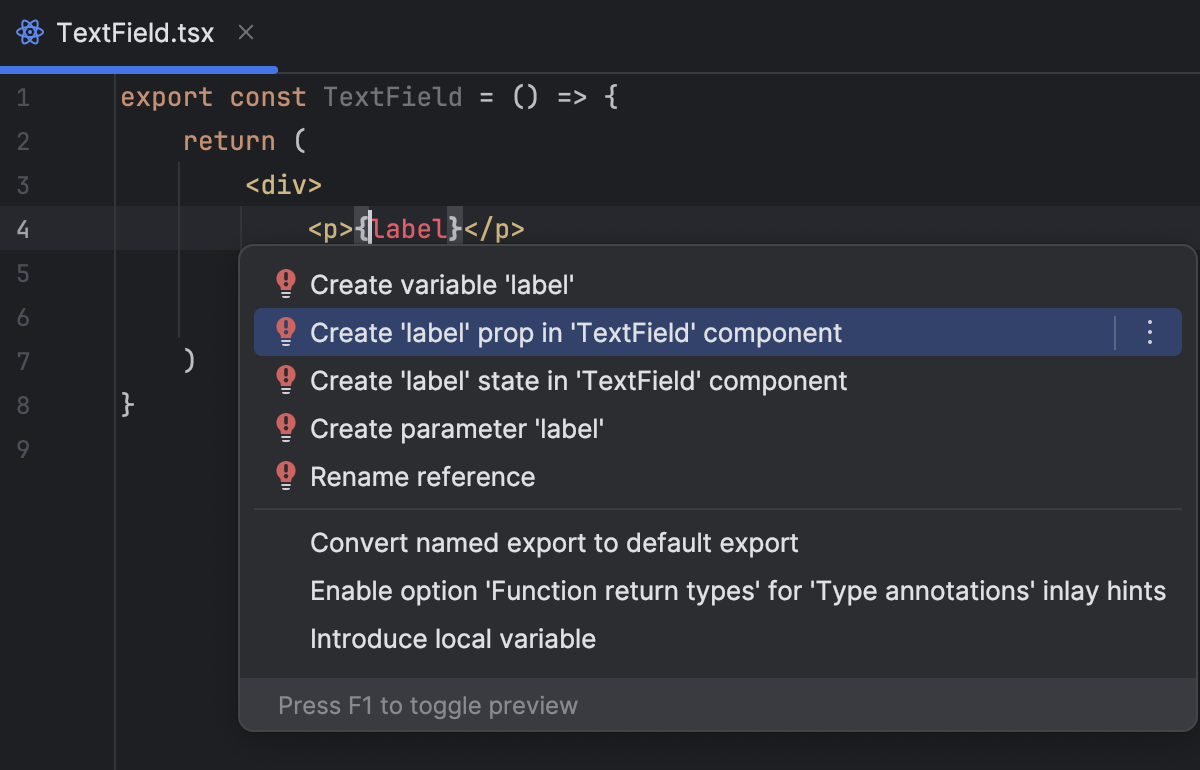Choose Rename reference
This screenshot has width=1200, height=770.
coord(423,476)
